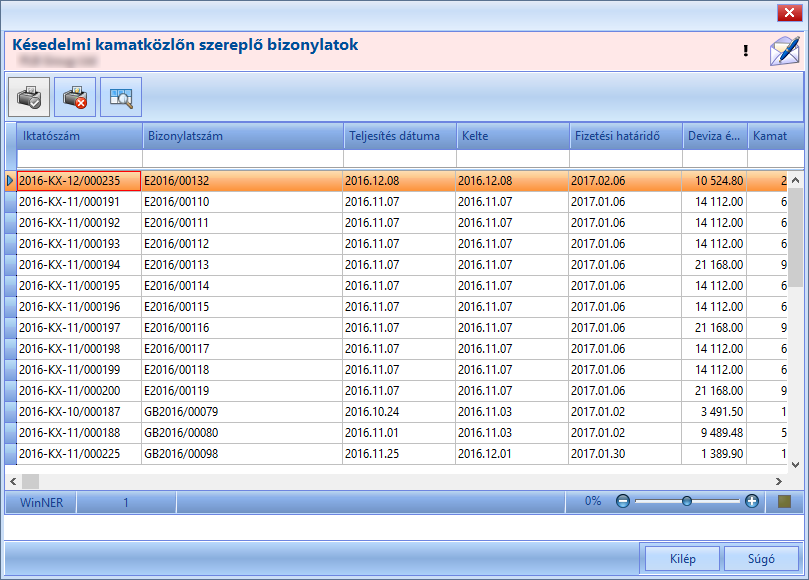Click vertical scrollbar down arrow
Image resolution: width=809 pixels, height=580 pixels.
[795, 465]
